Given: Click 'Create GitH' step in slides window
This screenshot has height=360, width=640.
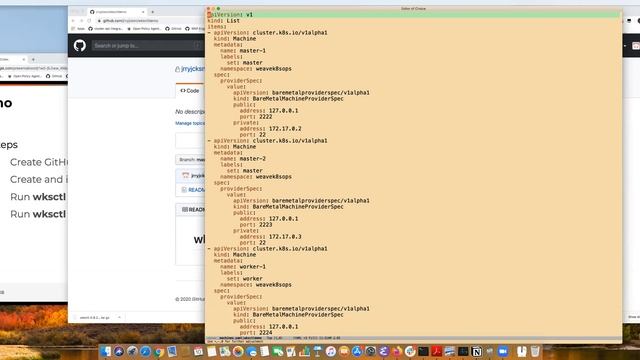Looking at the screenshot, I should pyautogui.click(x=39, y=162).
